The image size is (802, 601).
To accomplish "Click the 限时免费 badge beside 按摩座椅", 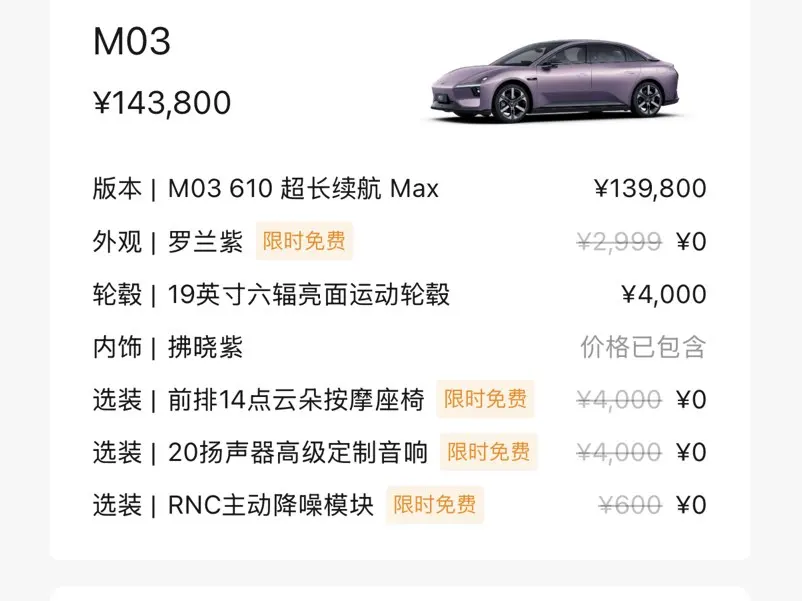I will coord(485,400).
